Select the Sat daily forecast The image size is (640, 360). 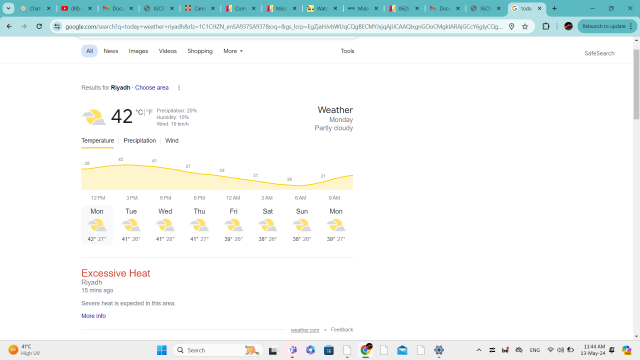(x=268, y=225)
